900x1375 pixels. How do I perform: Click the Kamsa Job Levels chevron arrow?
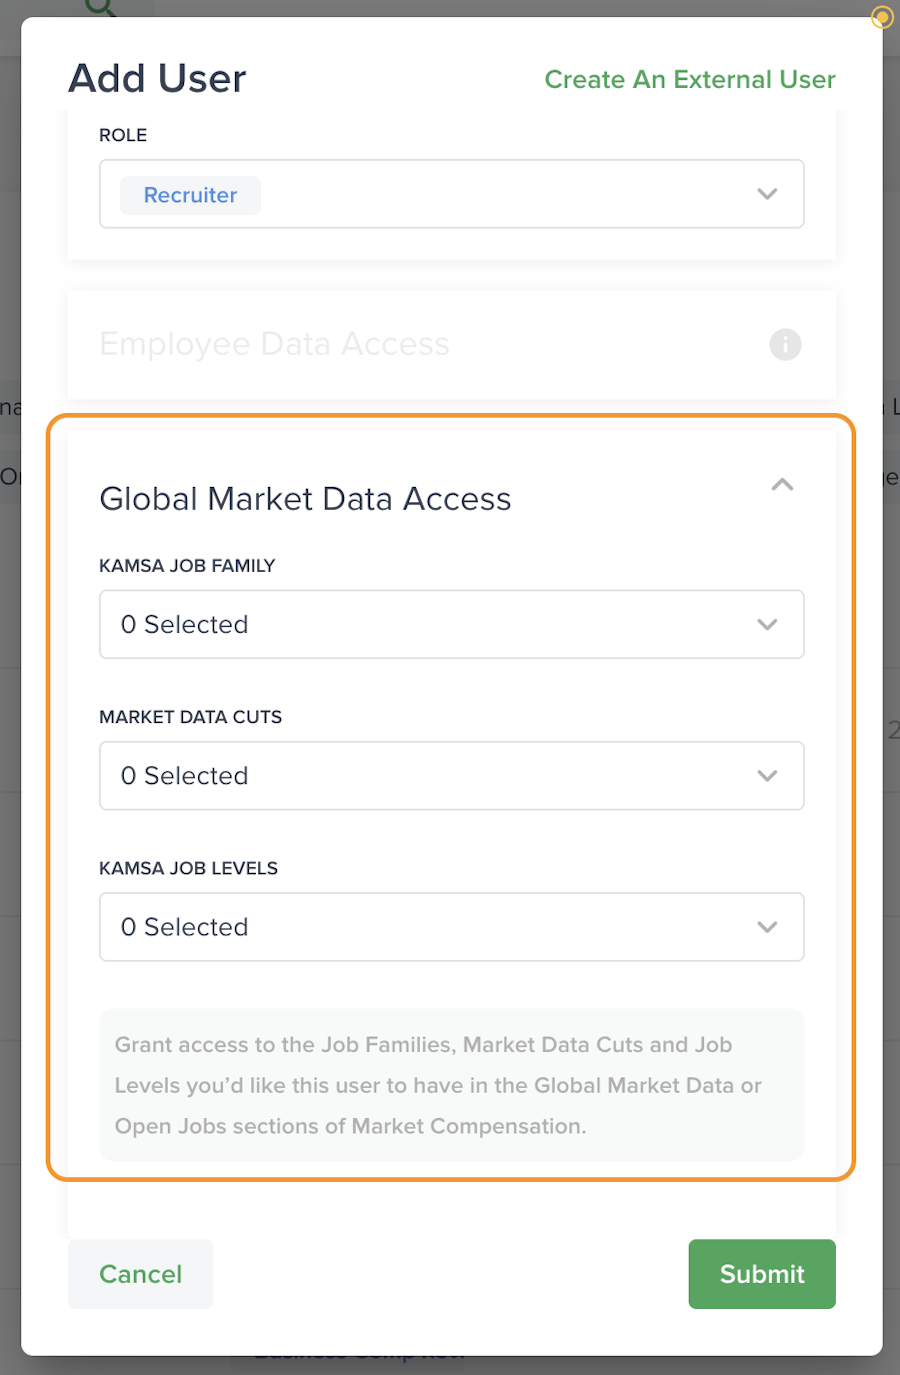(x=767, y=927)
